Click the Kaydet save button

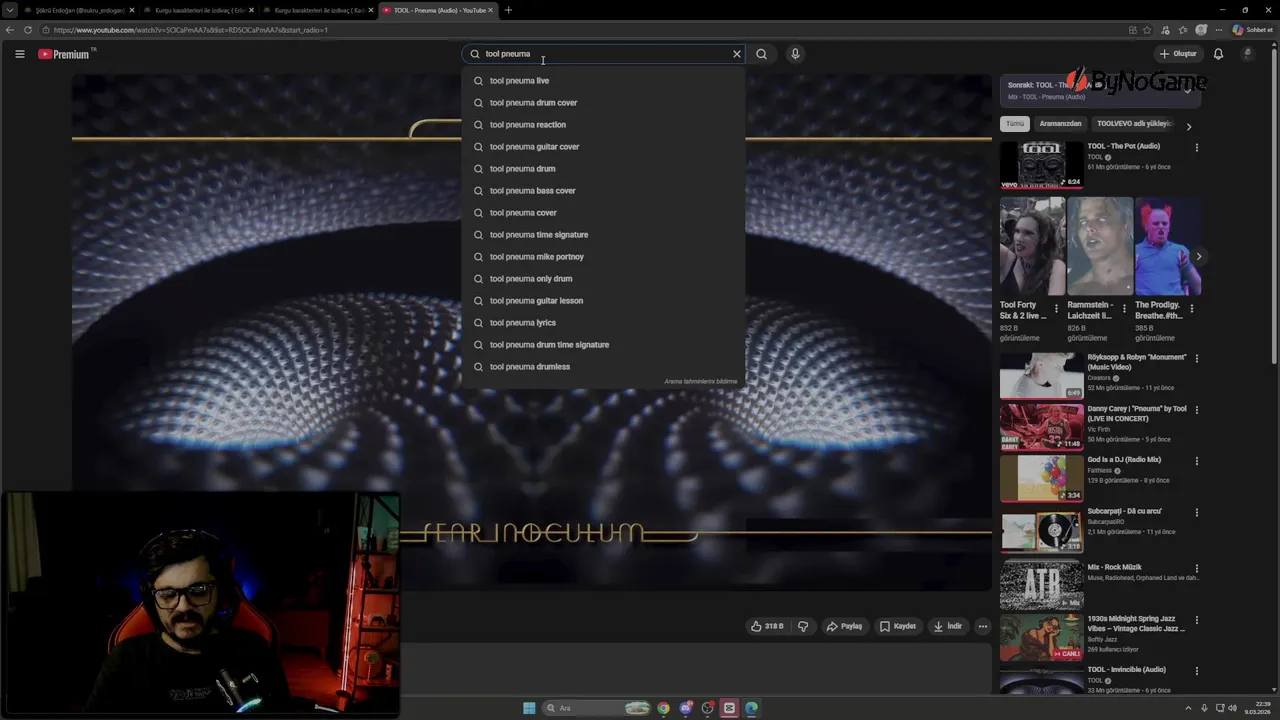(x=897, y=626)
